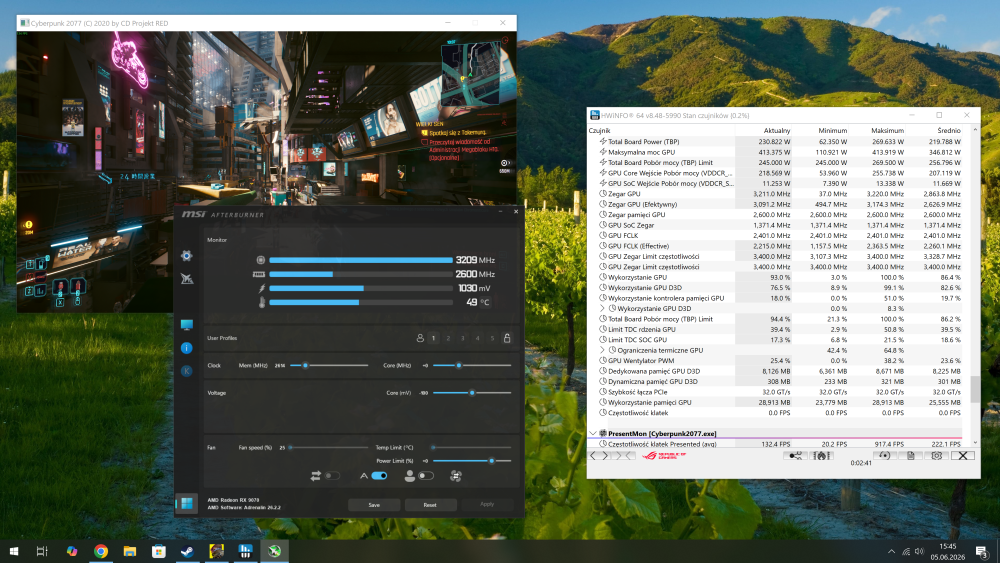Image resolution: width=1000 pixels, height=563 pixels.
Task: Click the OC Scanner plane icon
Action: (x=186, y=279)
